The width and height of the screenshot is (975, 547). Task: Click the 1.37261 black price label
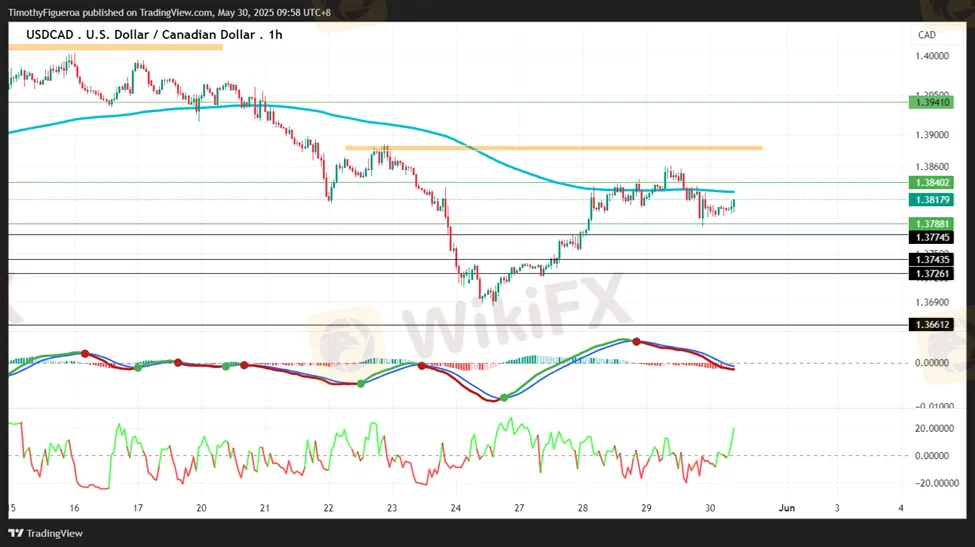pos(930,273)
